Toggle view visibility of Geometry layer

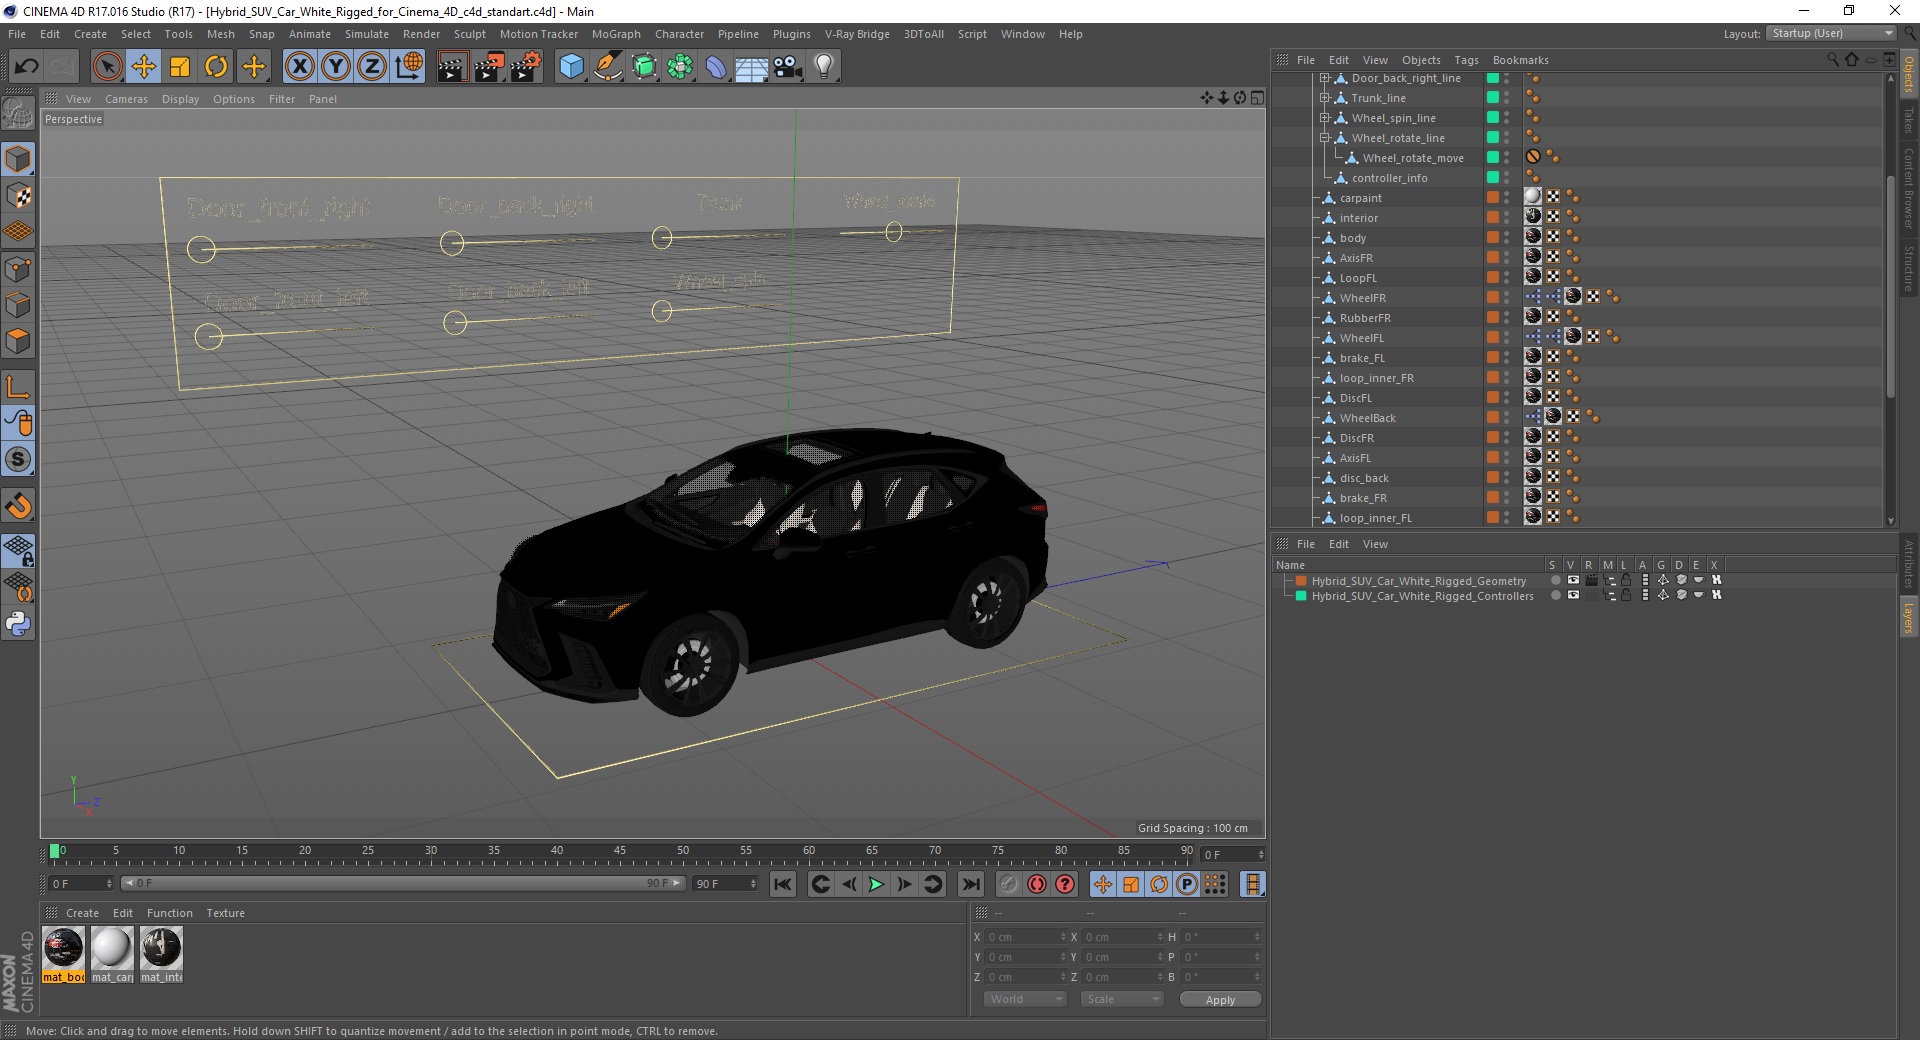(x=1573, y=581)
